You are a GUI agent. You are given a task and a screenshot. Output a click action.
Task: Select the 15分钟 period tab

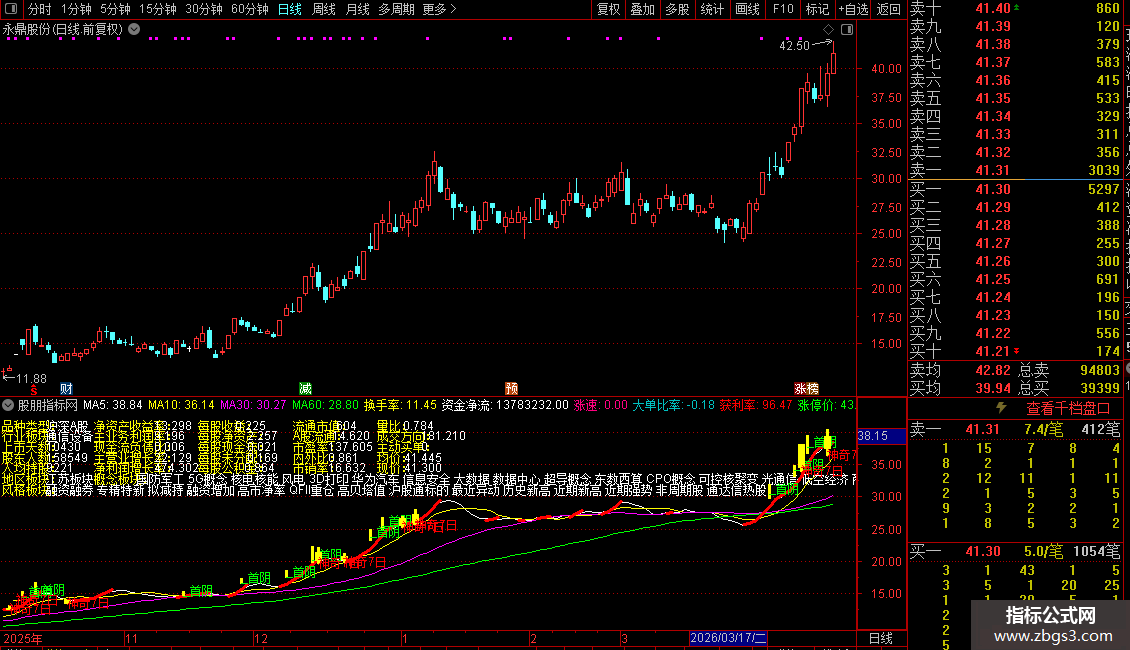pos(158,9)
